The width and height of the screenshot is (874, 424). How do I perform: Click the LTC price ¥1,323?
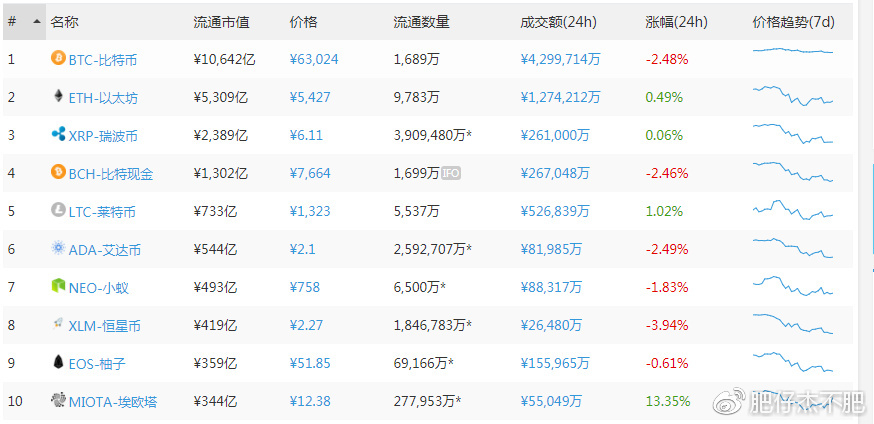pos(310,211)
